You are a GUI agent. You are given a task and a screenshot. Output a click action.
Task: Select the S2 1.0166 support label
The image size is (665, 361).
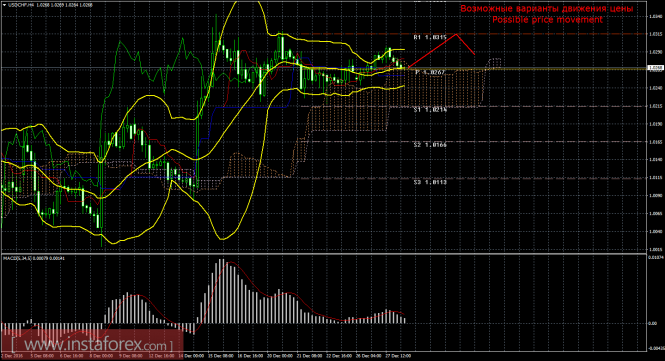(430, 145)
